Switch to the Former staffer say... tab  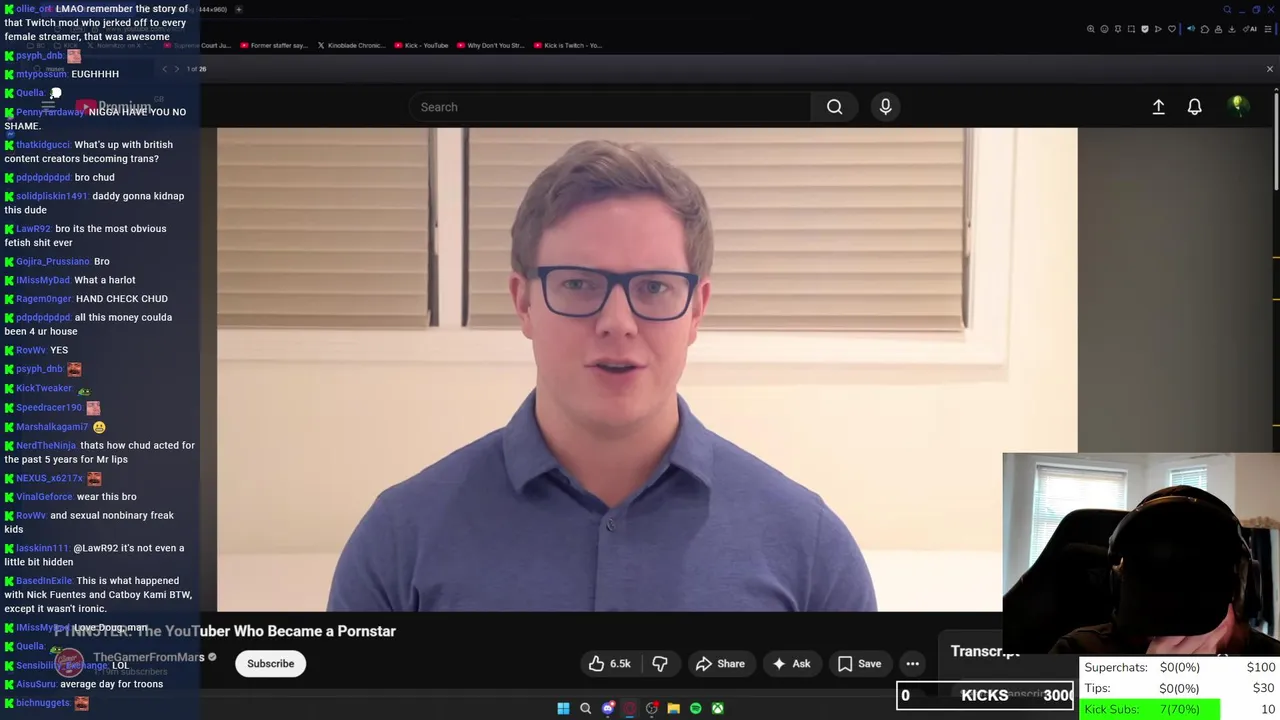click(x=274, y=45)
